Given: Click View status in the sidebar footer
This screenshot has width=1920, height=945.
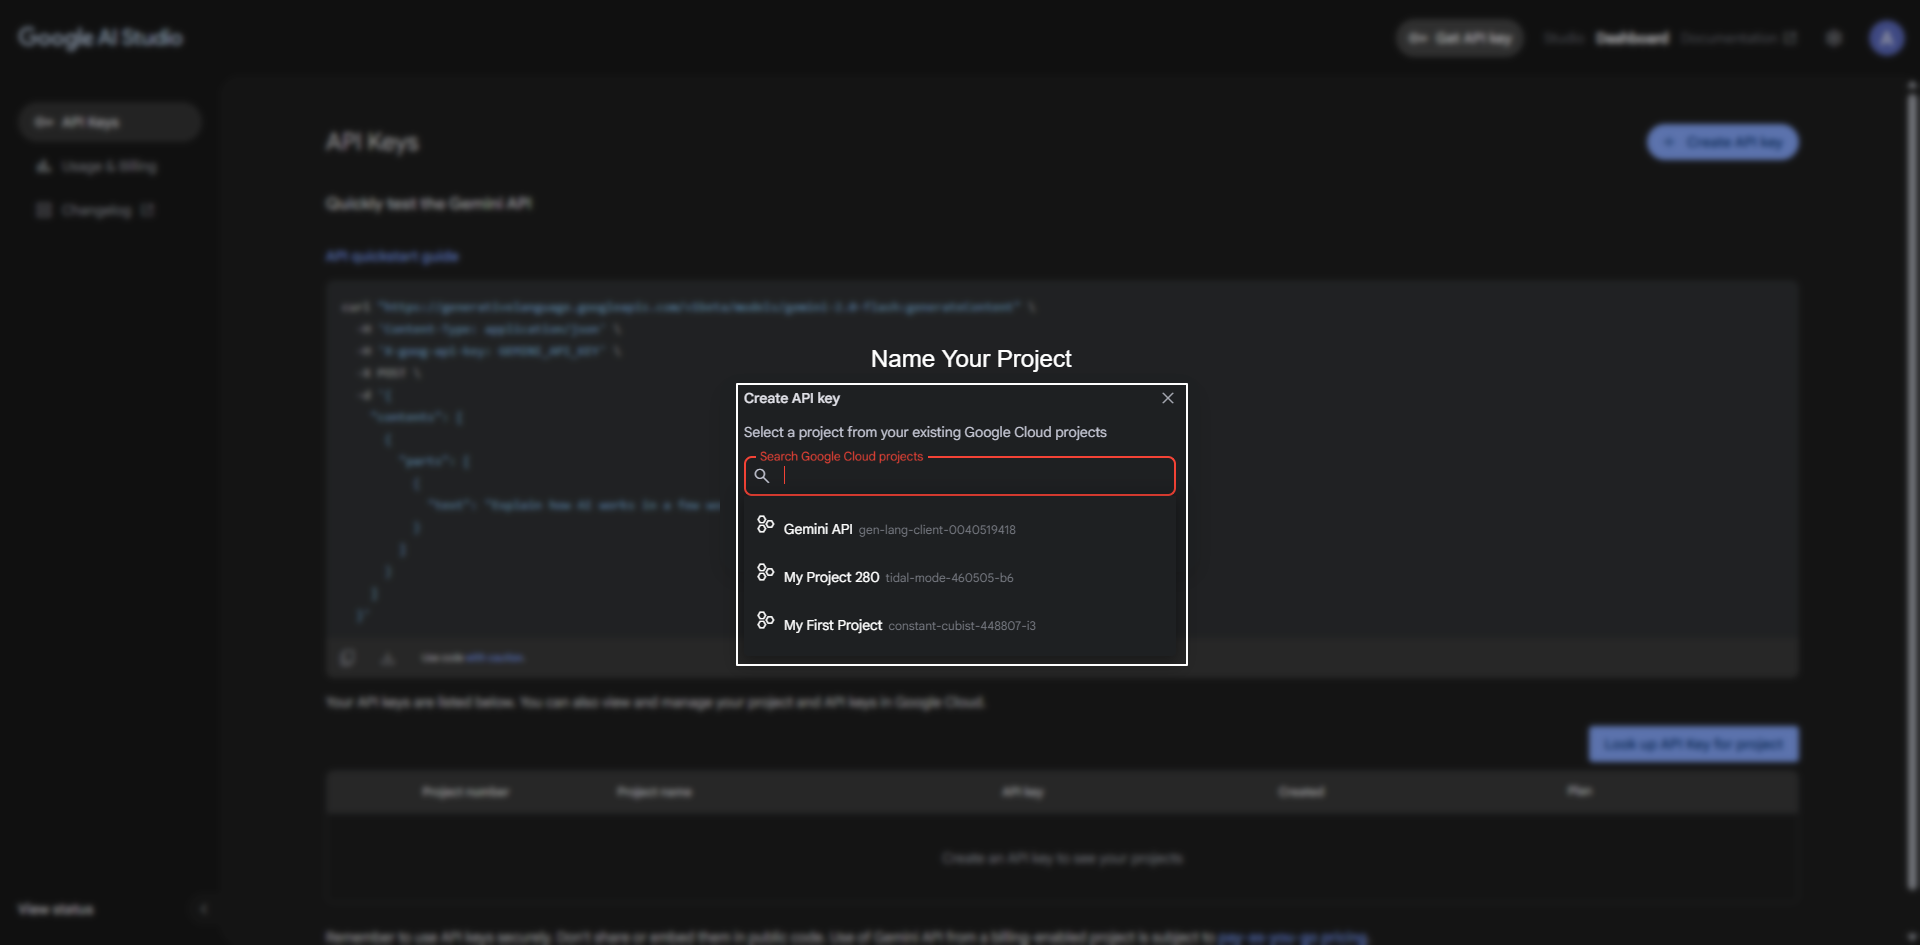Looking at the screenshot, I should pos(56,909).
